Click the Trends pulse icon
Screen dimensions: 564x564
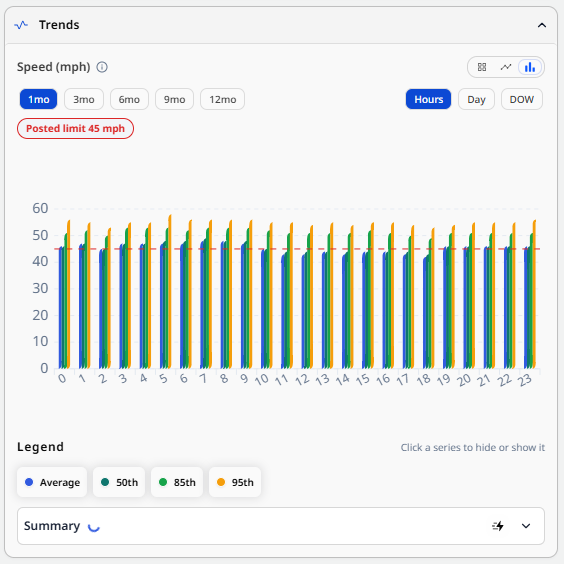21,25
